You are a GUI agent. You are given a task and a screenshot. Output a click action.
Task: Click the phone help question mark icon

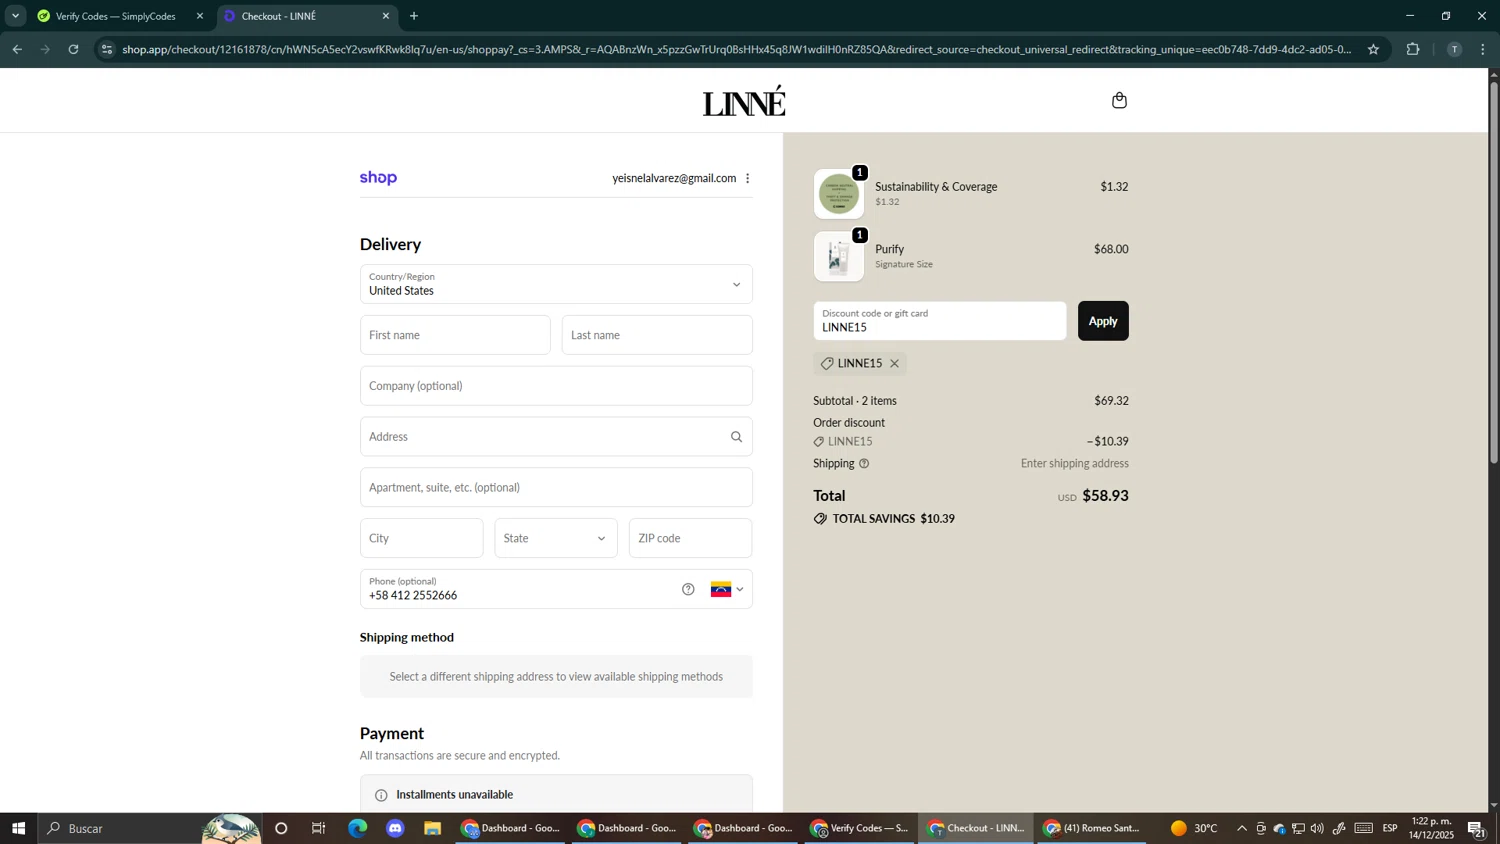coord(688,589)
